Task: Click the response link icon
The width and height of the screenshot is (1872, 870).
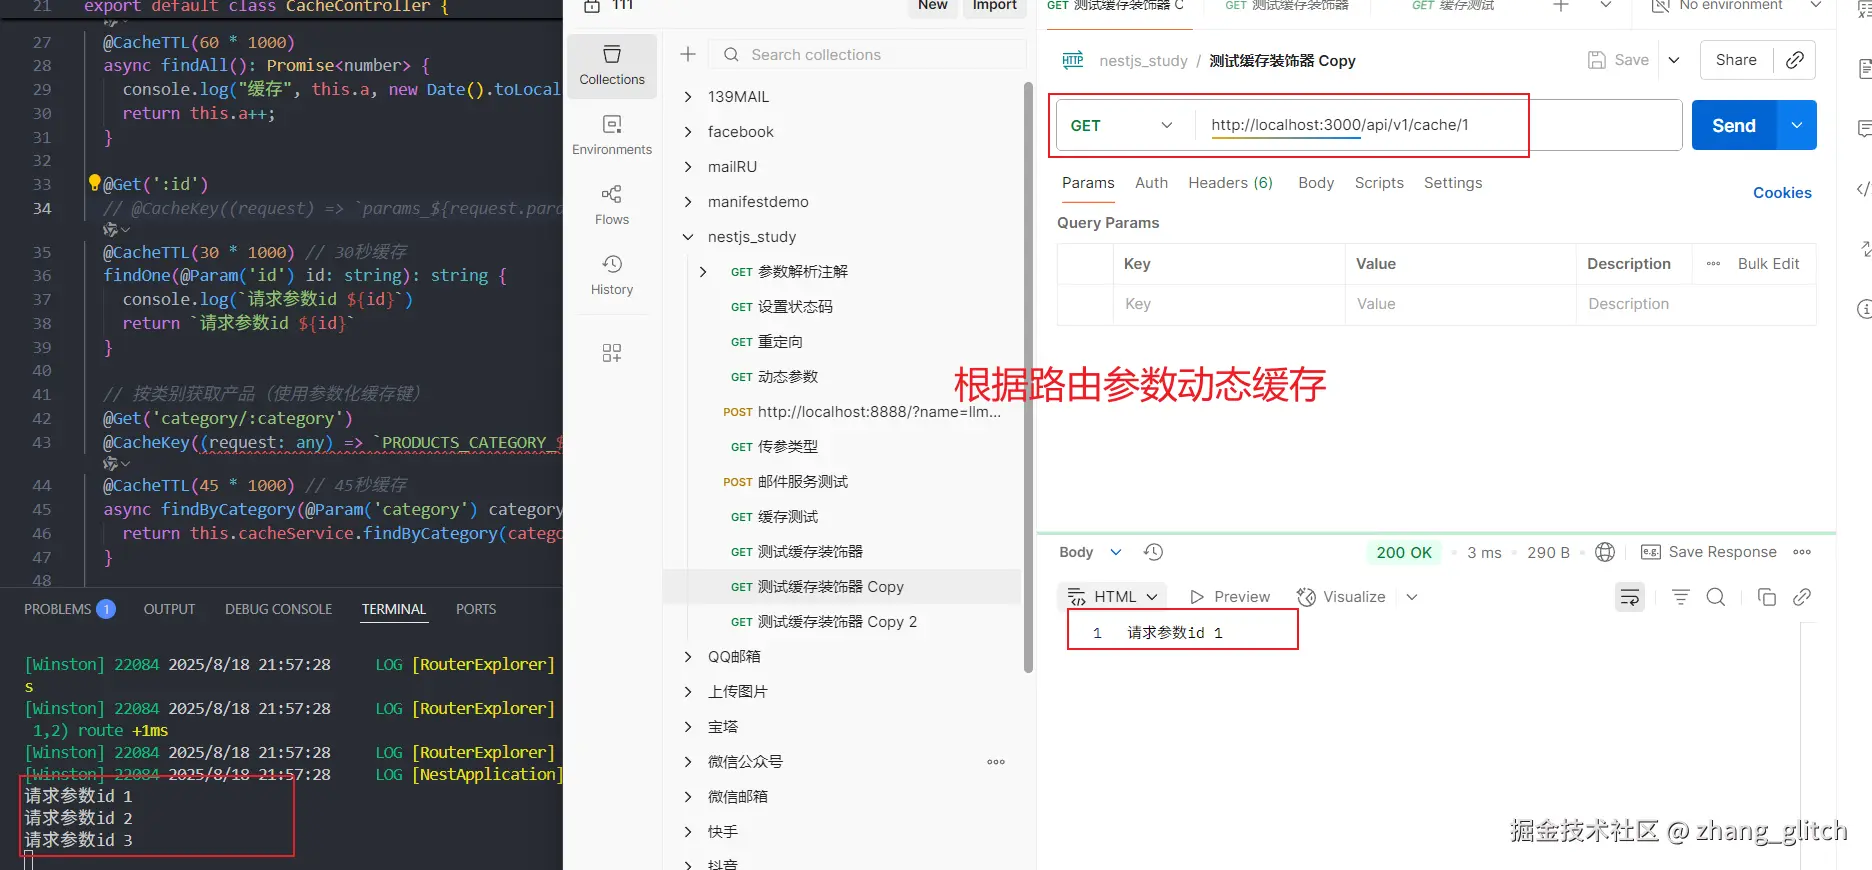Action: point(1802,597)
